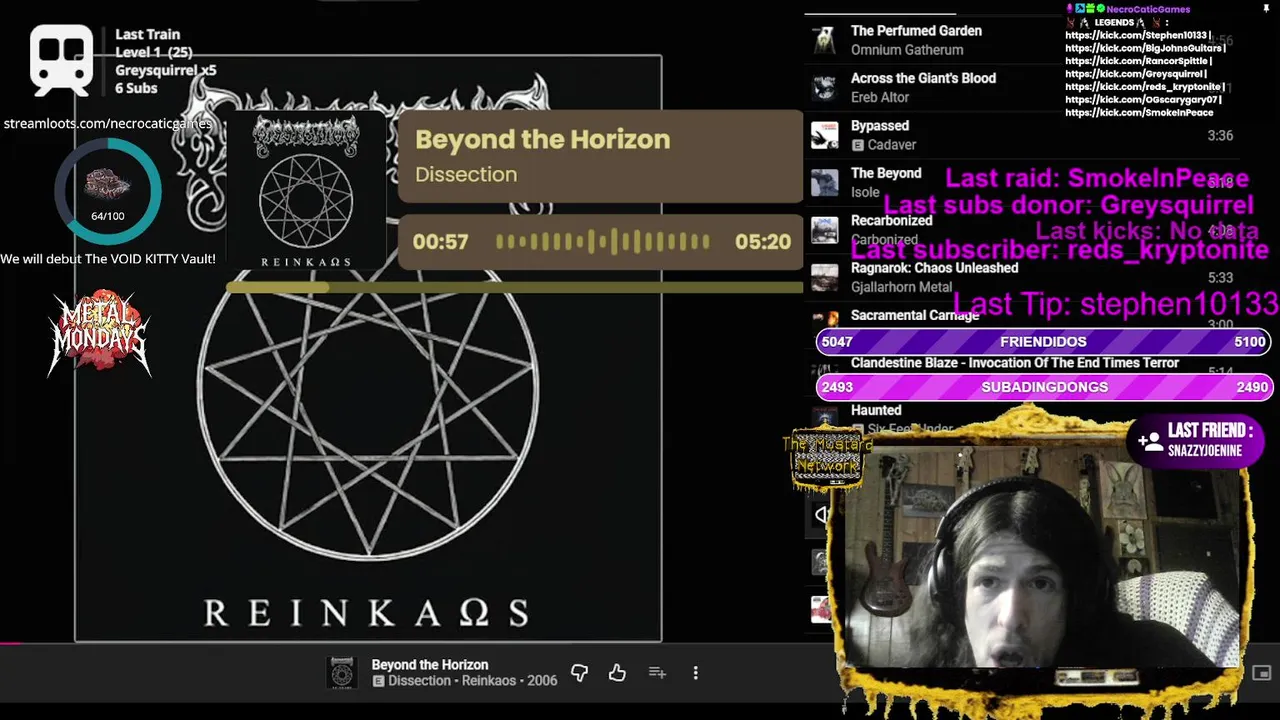Screen dimensions: 1280x720
Task: Click the Bypassed track thumbnail
Action: point(824,135)
